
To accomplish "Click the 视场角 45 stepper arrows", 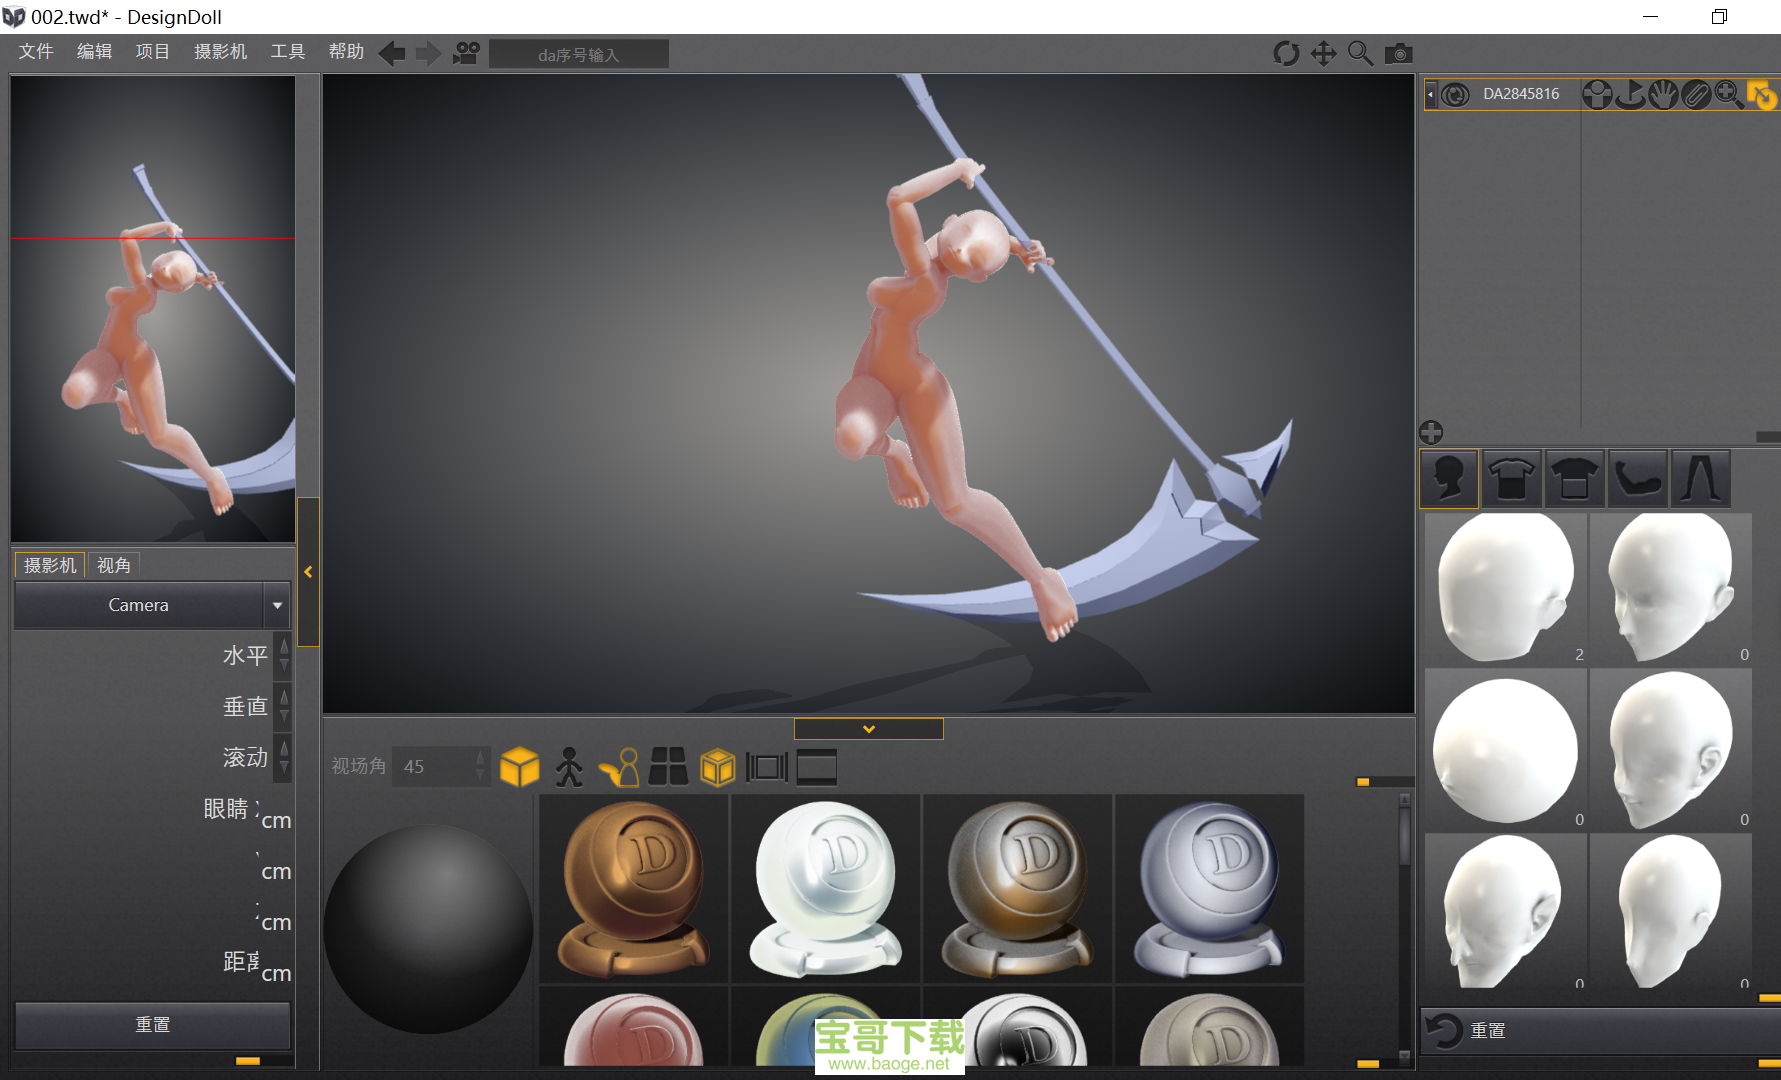I will tap(481, 766).
